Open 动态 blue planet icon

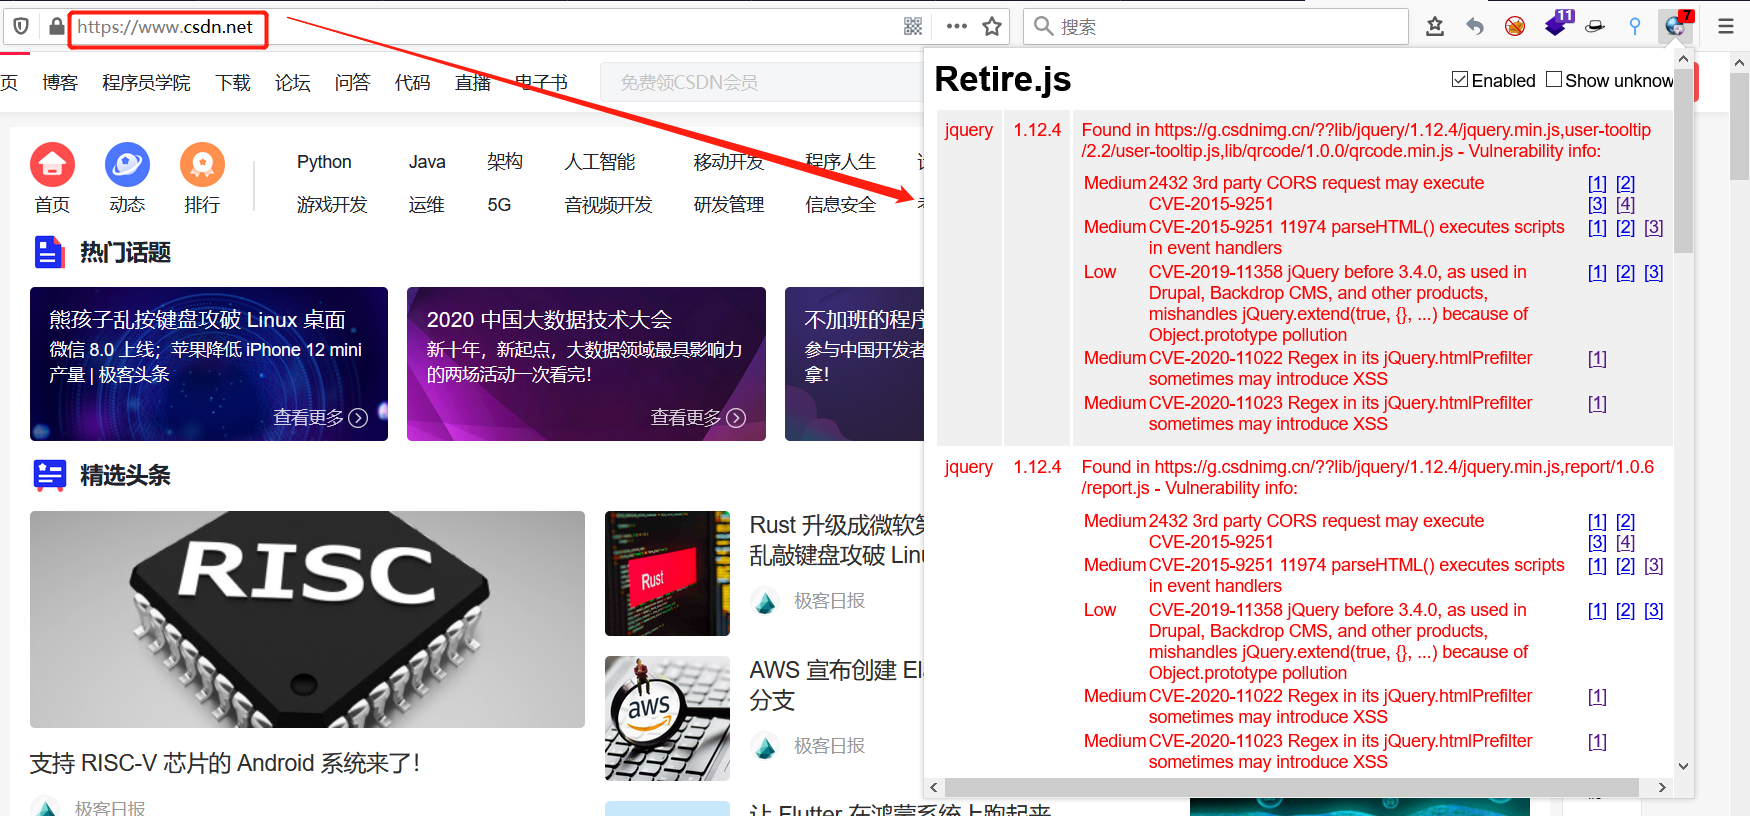point(127,165)
